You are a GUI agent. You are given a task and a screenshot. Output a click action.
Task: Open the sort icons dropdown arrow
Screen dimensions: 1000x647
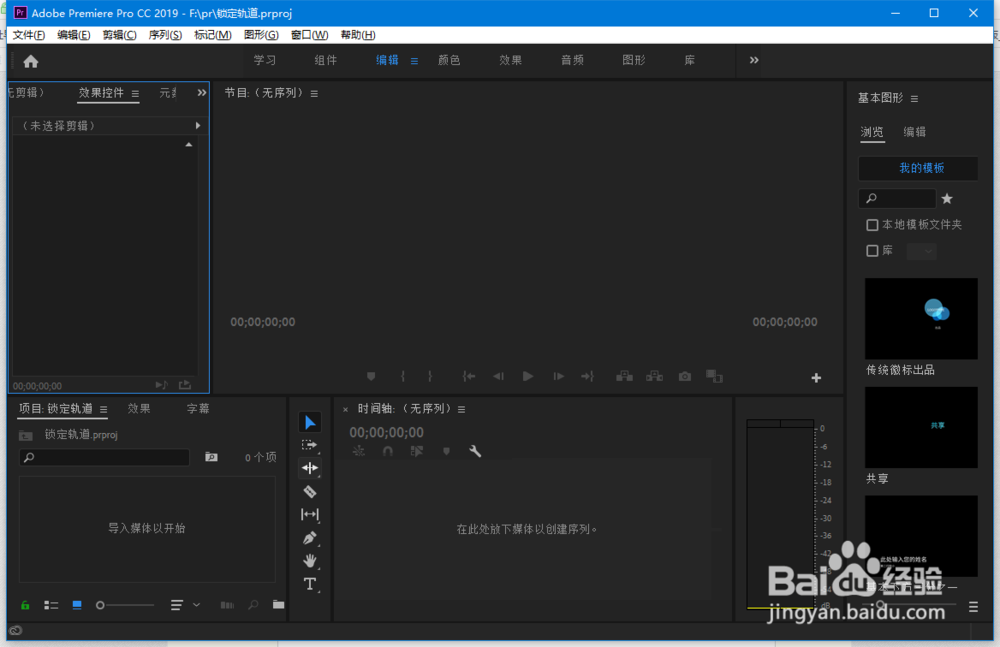pos(196,604)
